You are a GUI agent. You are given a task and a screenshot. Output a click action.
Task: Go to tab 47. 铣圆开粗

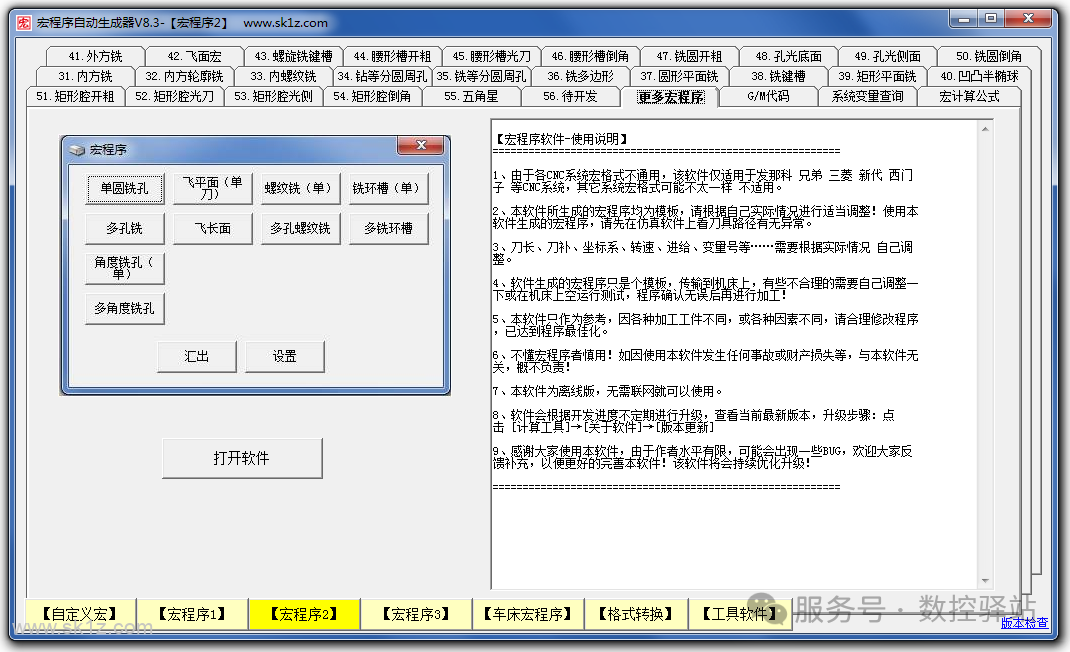(689, 56)
